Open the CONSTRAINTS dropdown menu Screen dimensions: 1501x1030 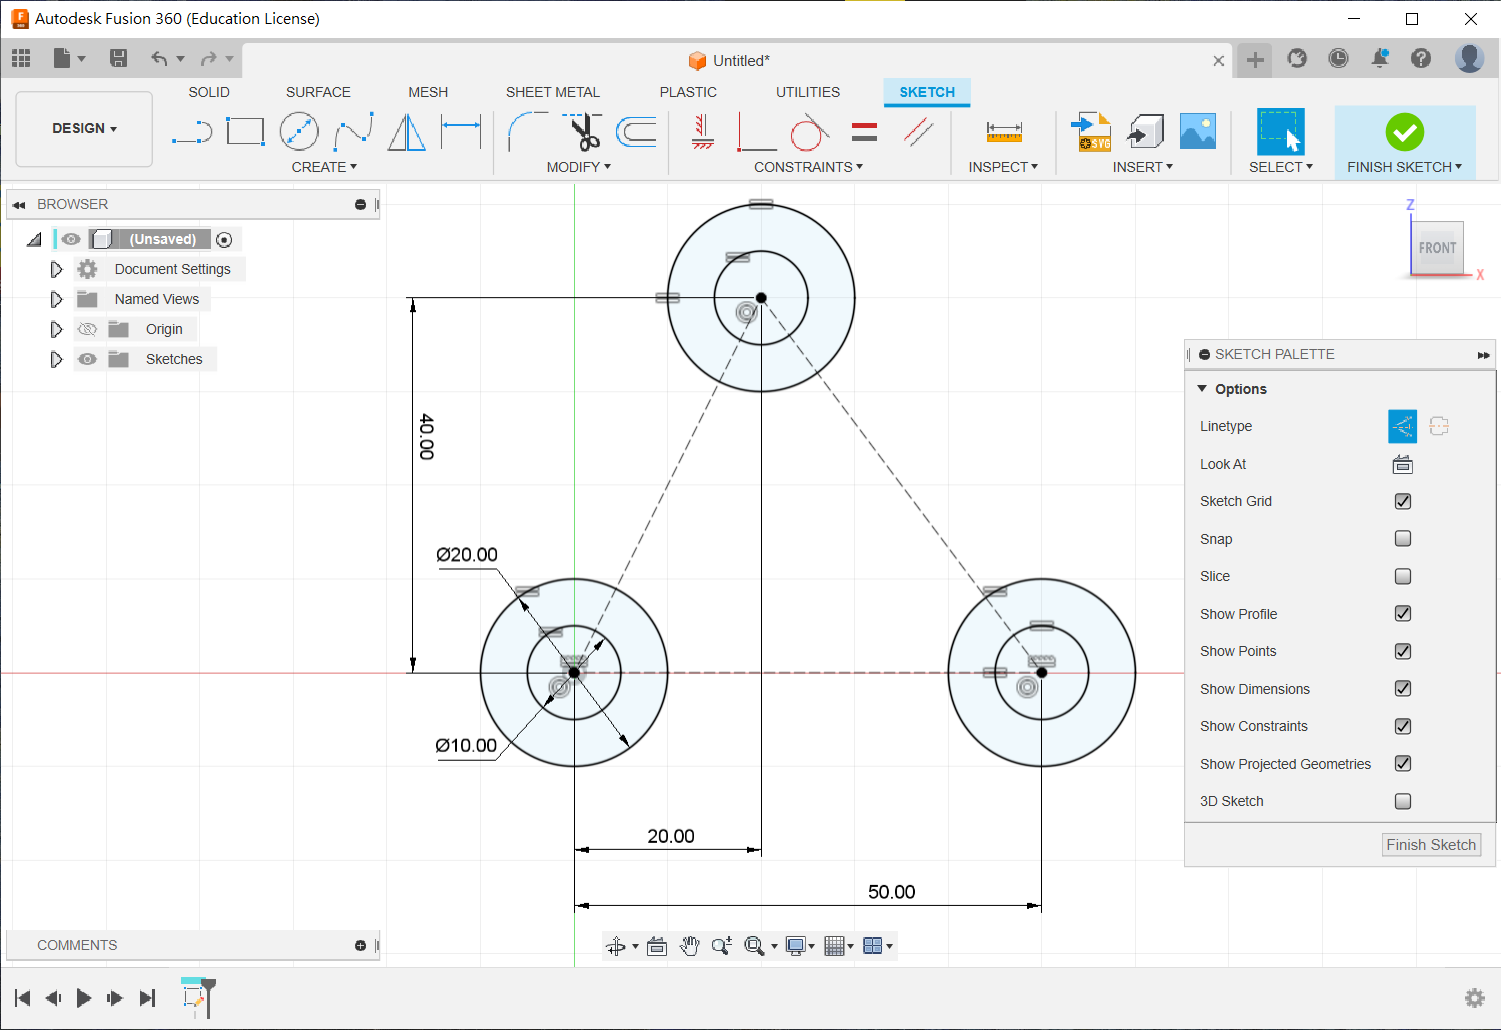(x=808, y=167)
